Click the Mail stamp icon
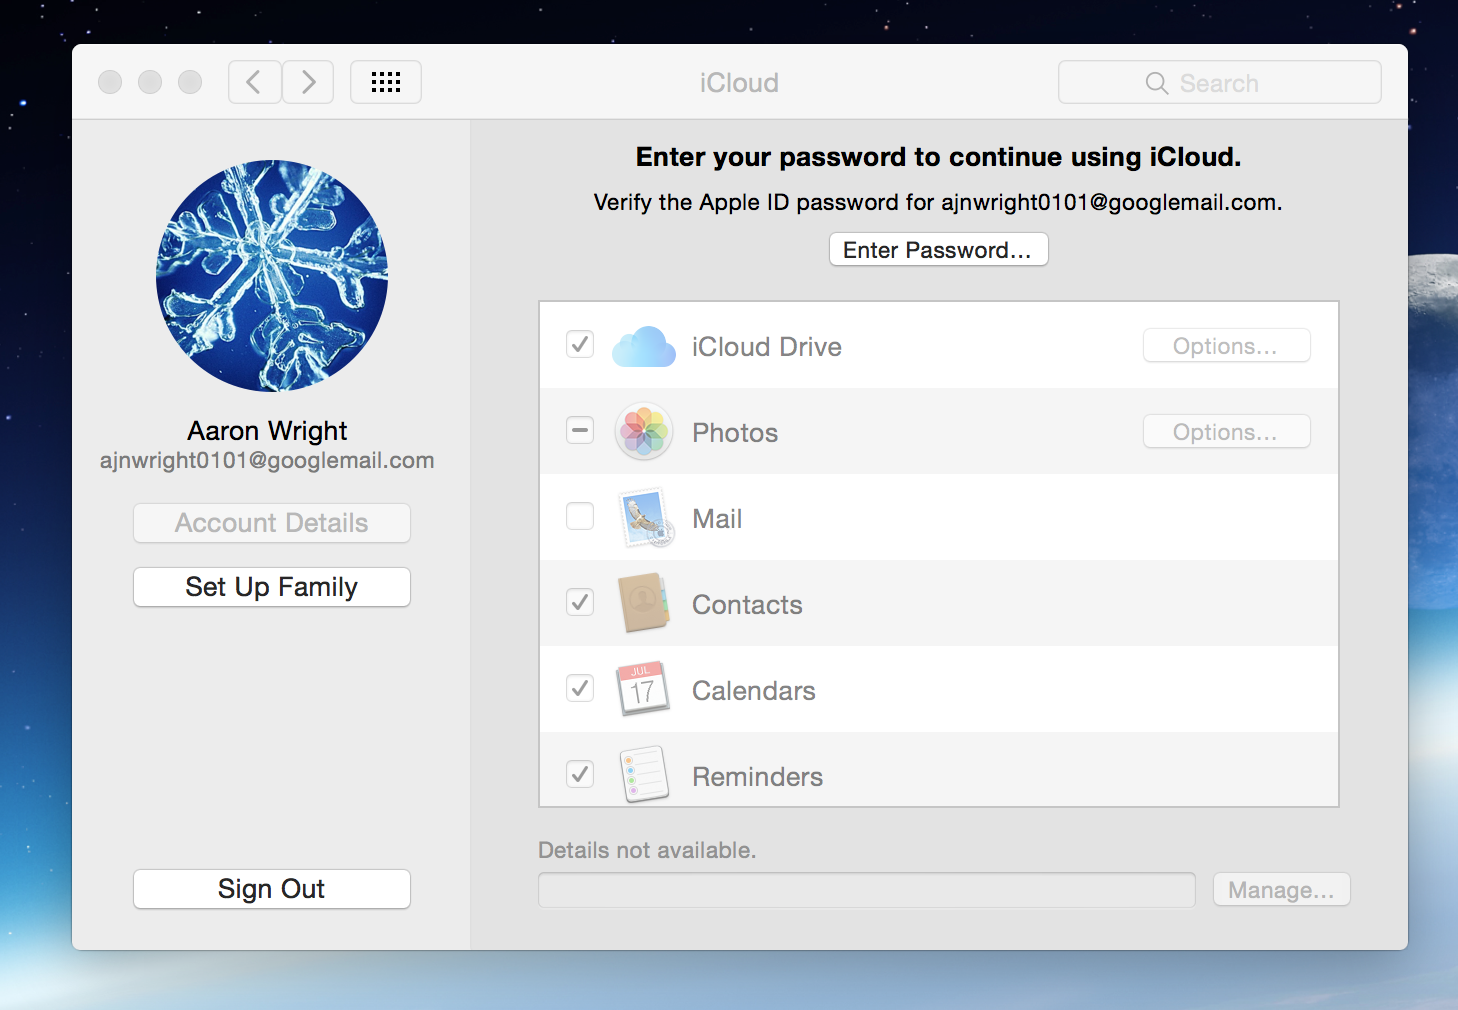This screenshot has height=1010, width=1458. [x=646, y=518]
